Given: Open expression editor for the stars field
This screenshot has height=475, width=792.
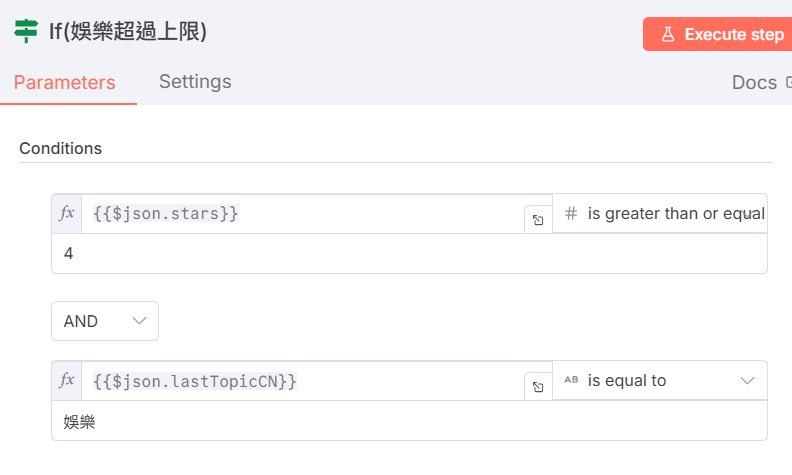Looking at the screenshot, I should (x=538, y=220).
